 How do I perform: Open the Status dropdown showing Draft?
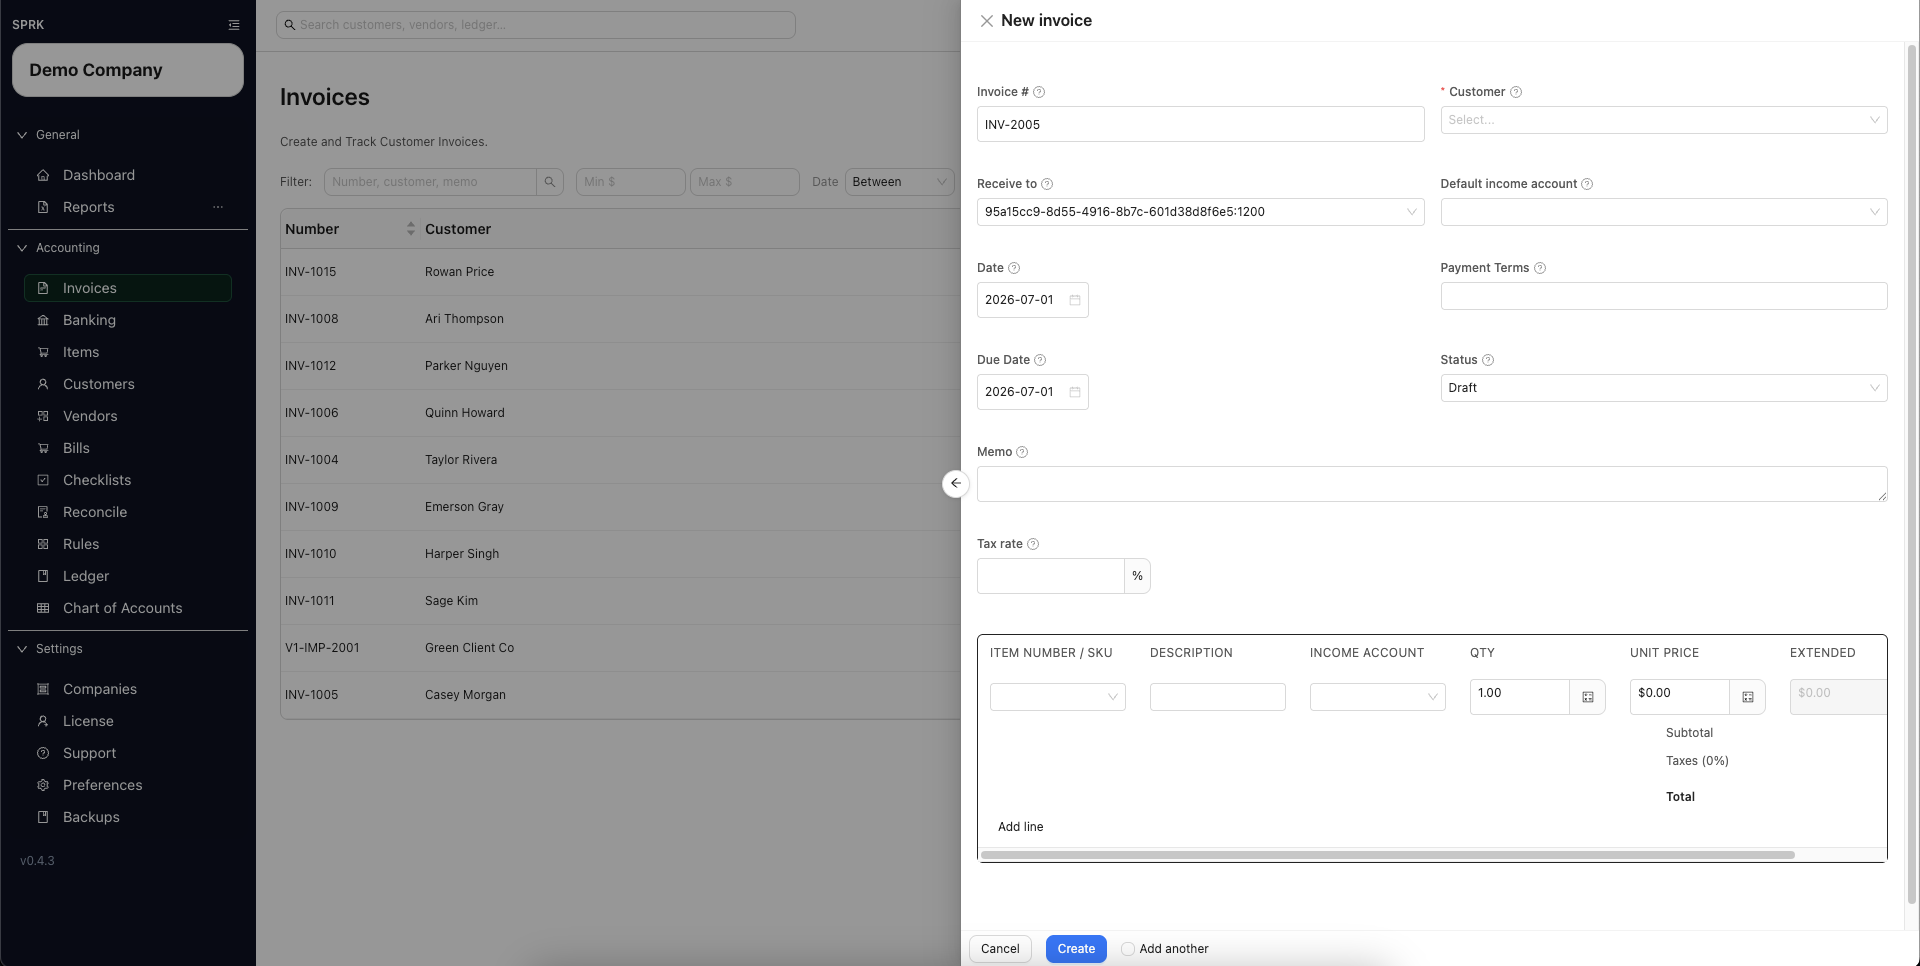pyautogui.click(x=1663, y=388)
